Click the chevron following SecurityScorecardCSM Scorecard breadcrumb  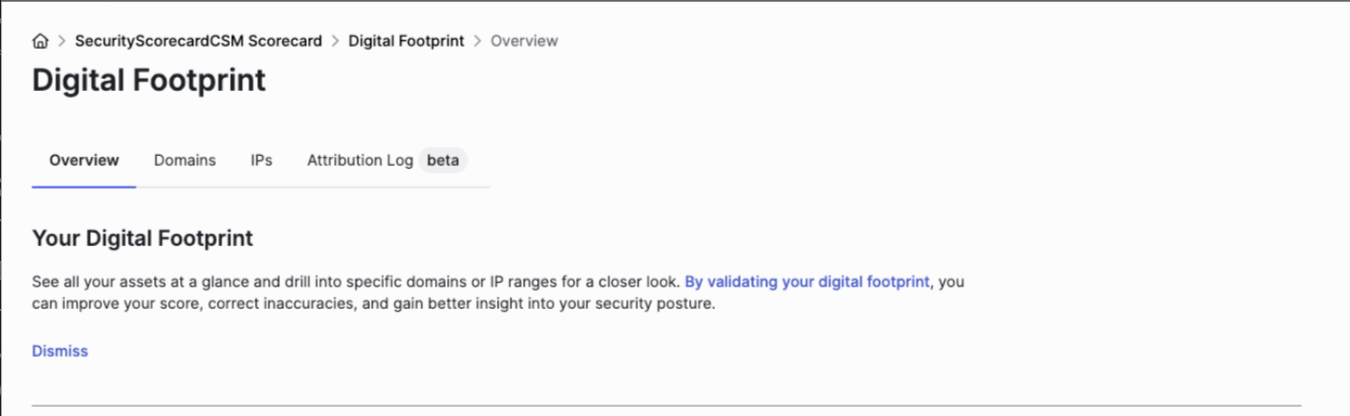point(335,41)
